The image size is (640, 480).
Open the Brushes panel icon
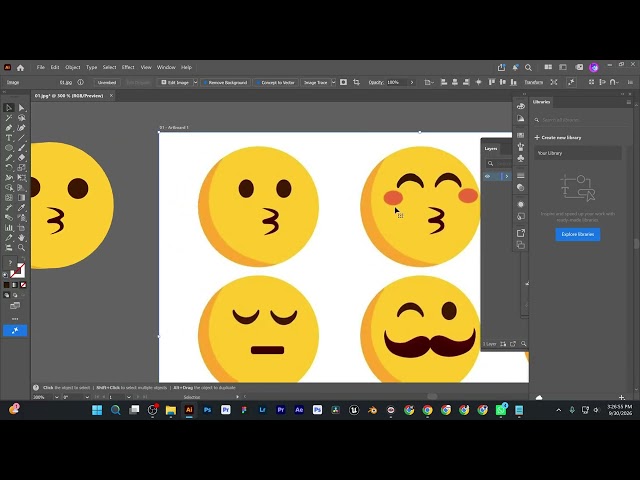tap(521, 147)
